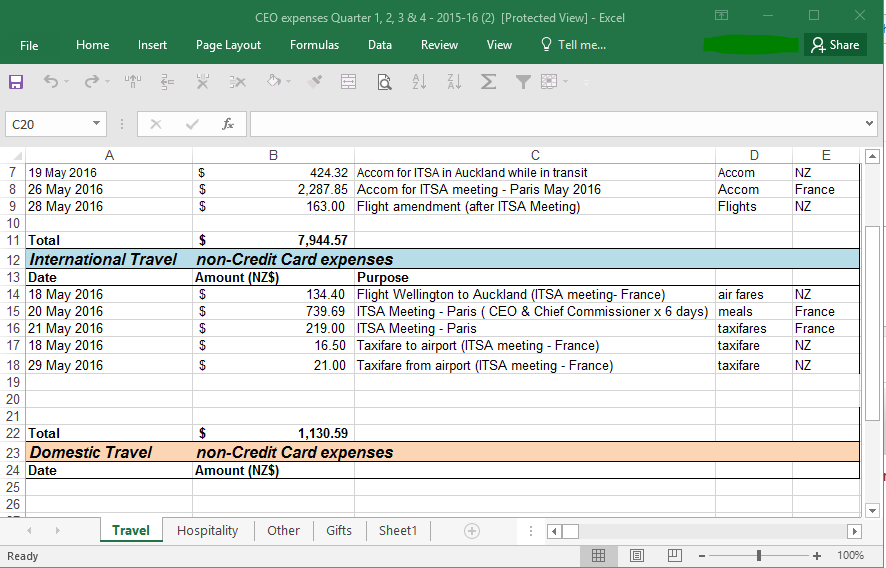Open the File menu

tap(29, 45)
